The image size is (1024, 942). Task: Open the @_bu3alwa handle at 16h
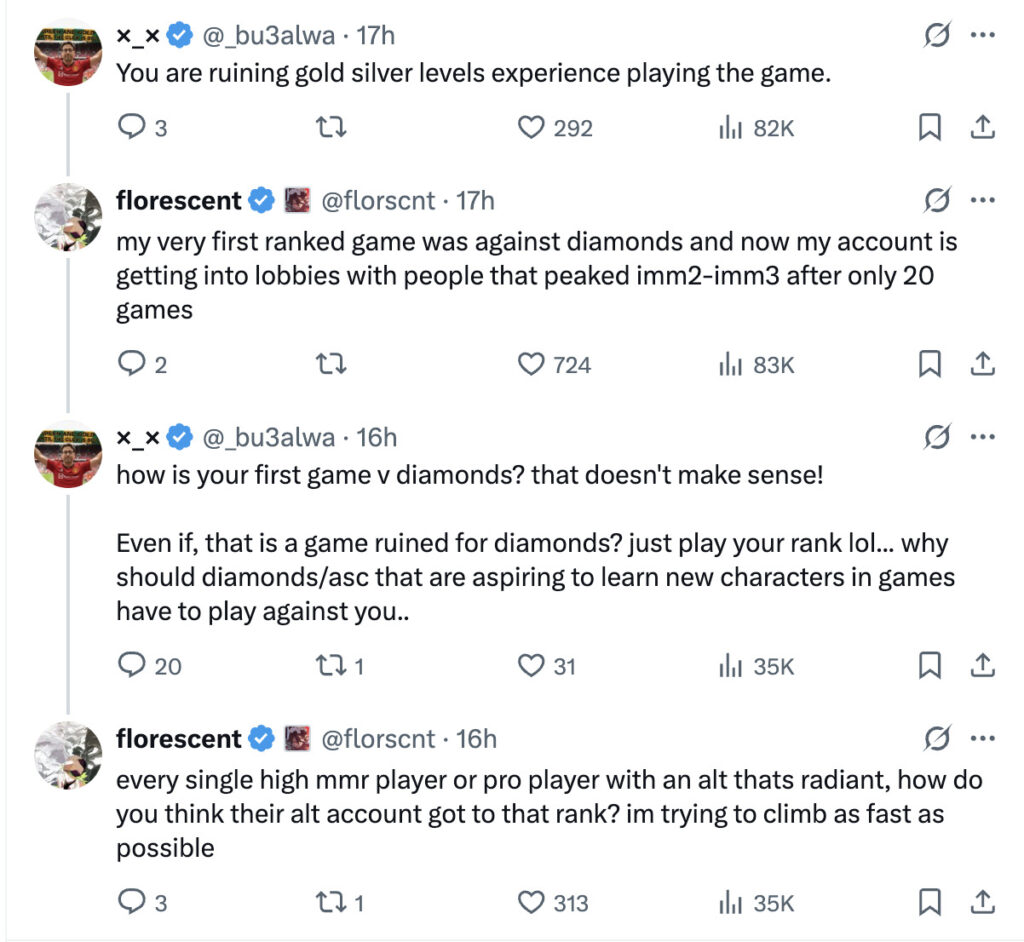pos(270,437)
